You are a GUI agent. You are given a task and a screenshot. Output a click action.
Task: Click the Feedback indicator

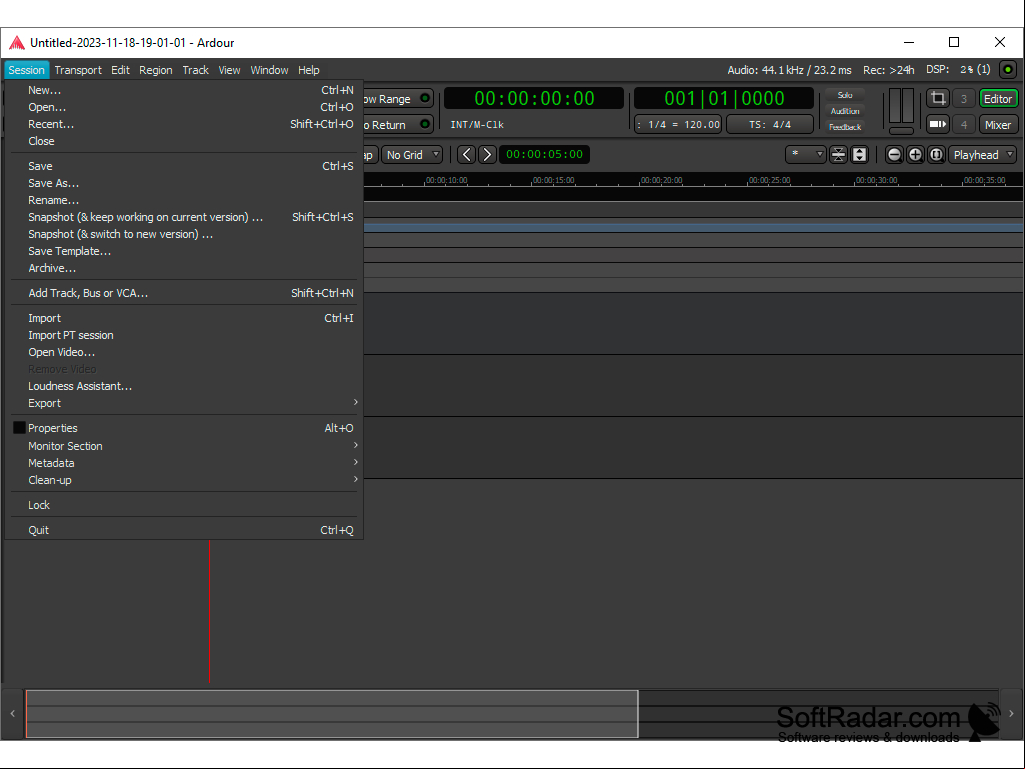coord(845,127)
